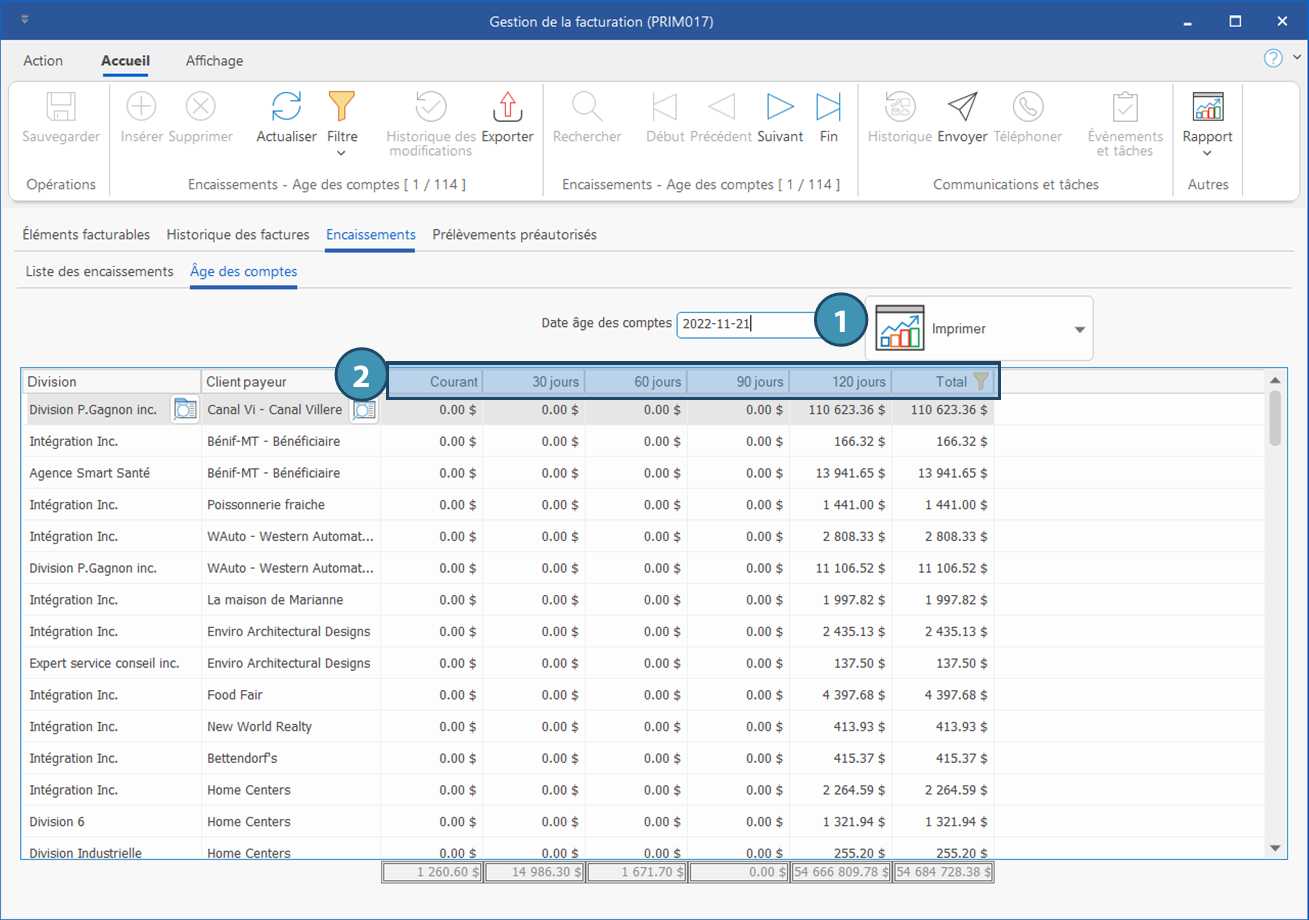Open the Prélèvements préautorisés tab

click(x=514, y=235)
